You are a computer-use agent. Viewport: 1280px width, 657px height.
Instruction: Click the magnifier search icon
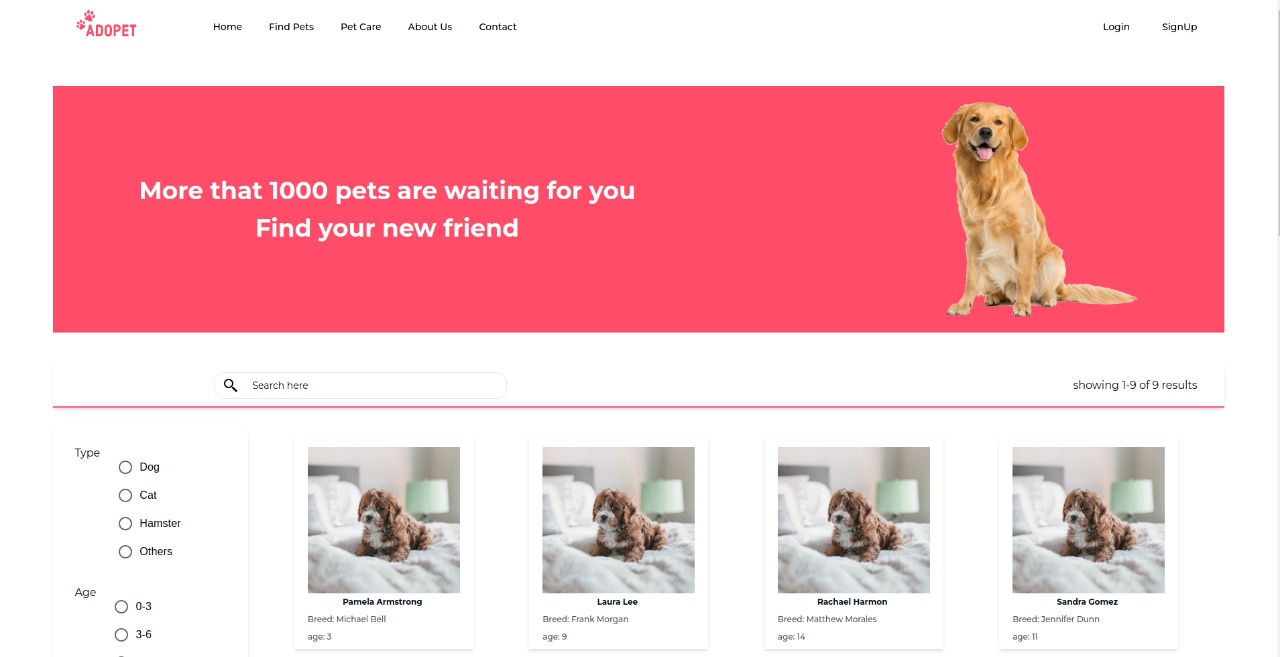(230, 385)
